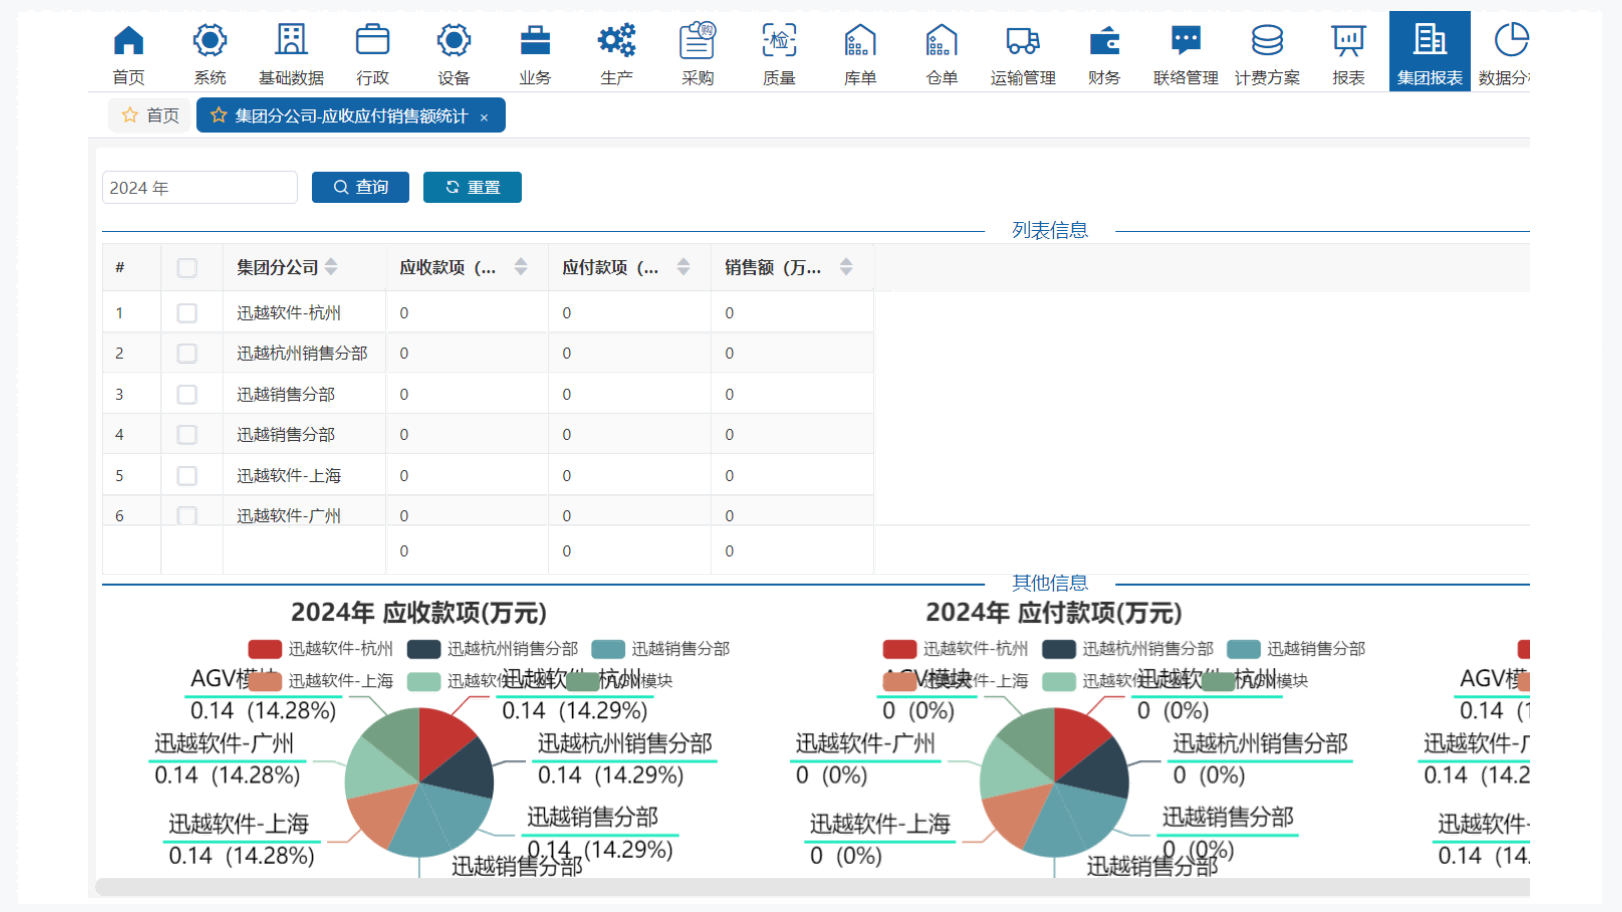Toggle the red 迅越软件-杭州 legend swatch in 应收款项 chart

coord(265,649)
